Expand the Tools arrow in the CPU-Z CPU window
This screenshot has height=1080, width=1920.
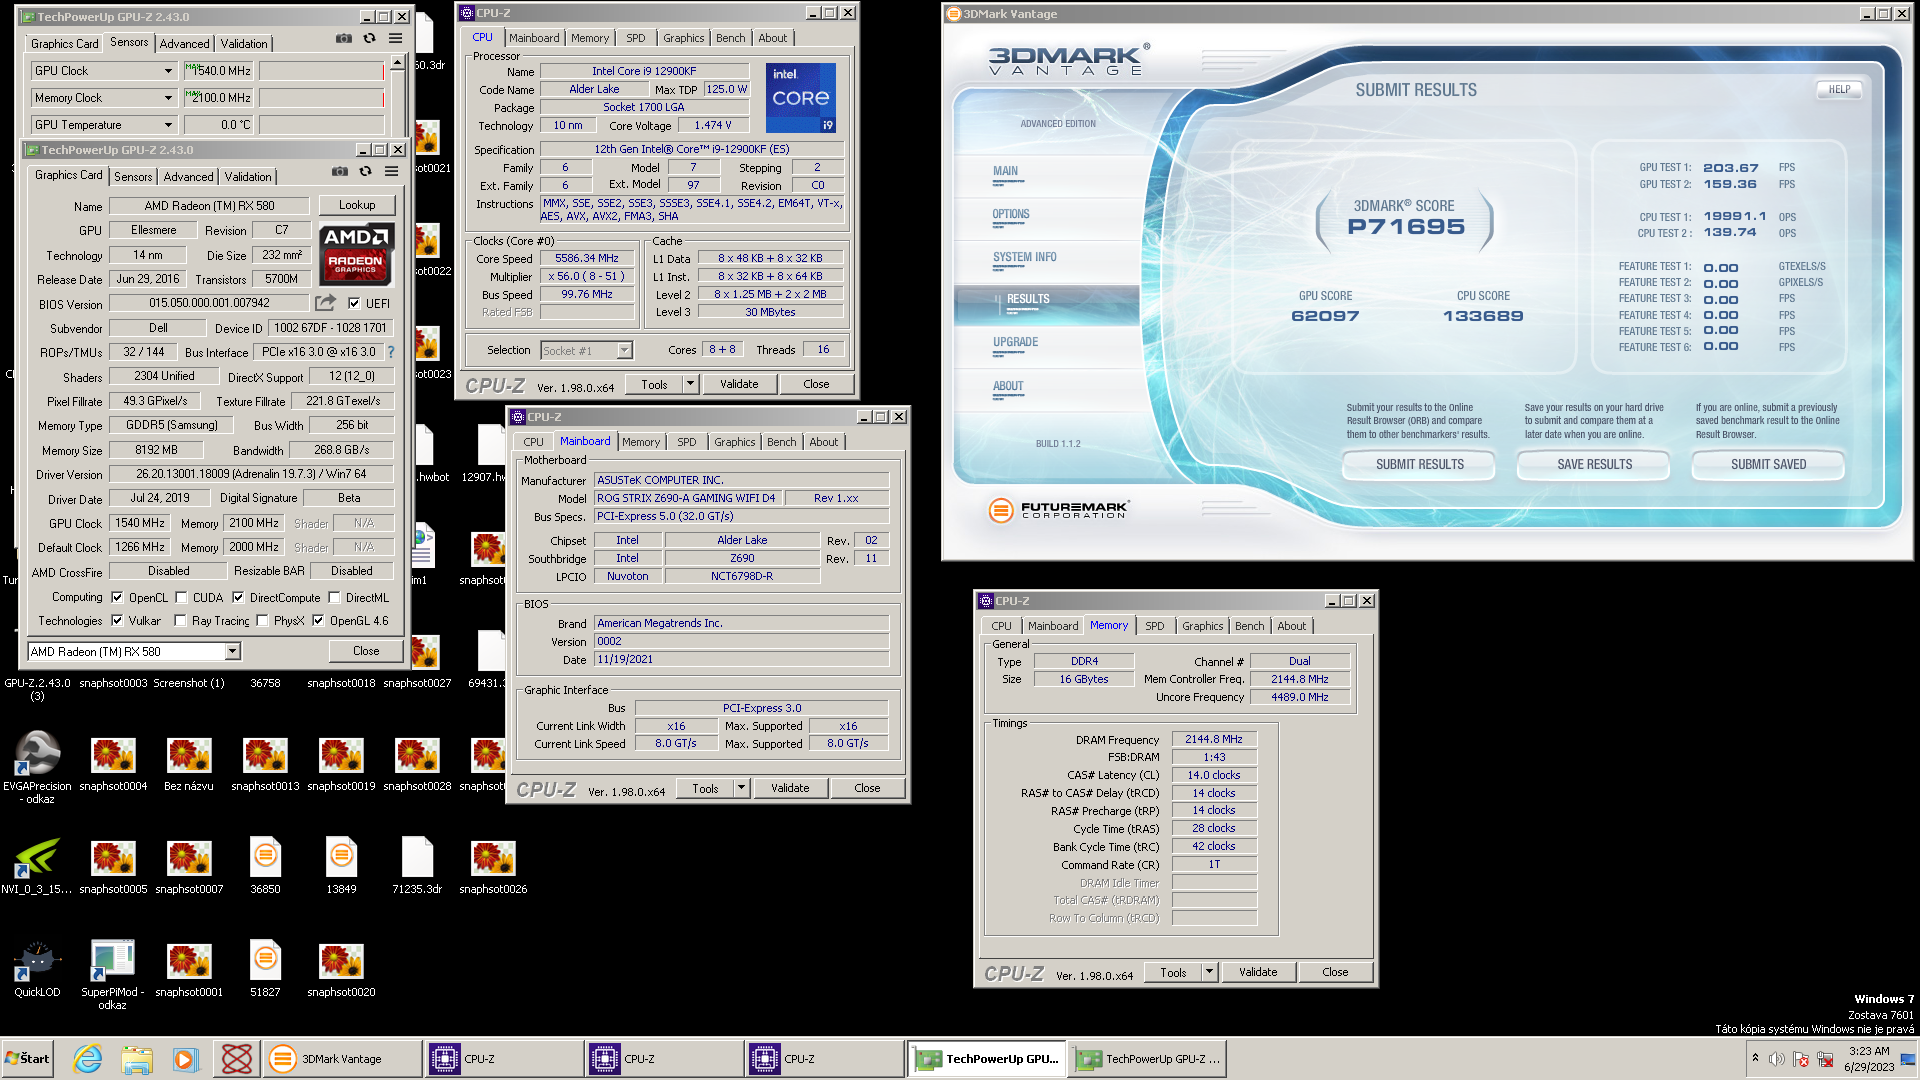689,384
